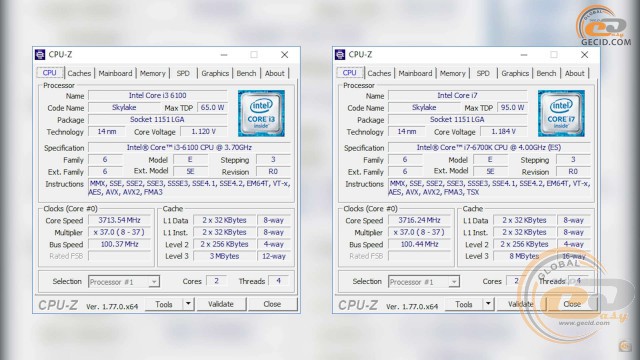
Task: Click i7-6700K CPU @ 4.00GHz specification field
Action: (489, 148)
